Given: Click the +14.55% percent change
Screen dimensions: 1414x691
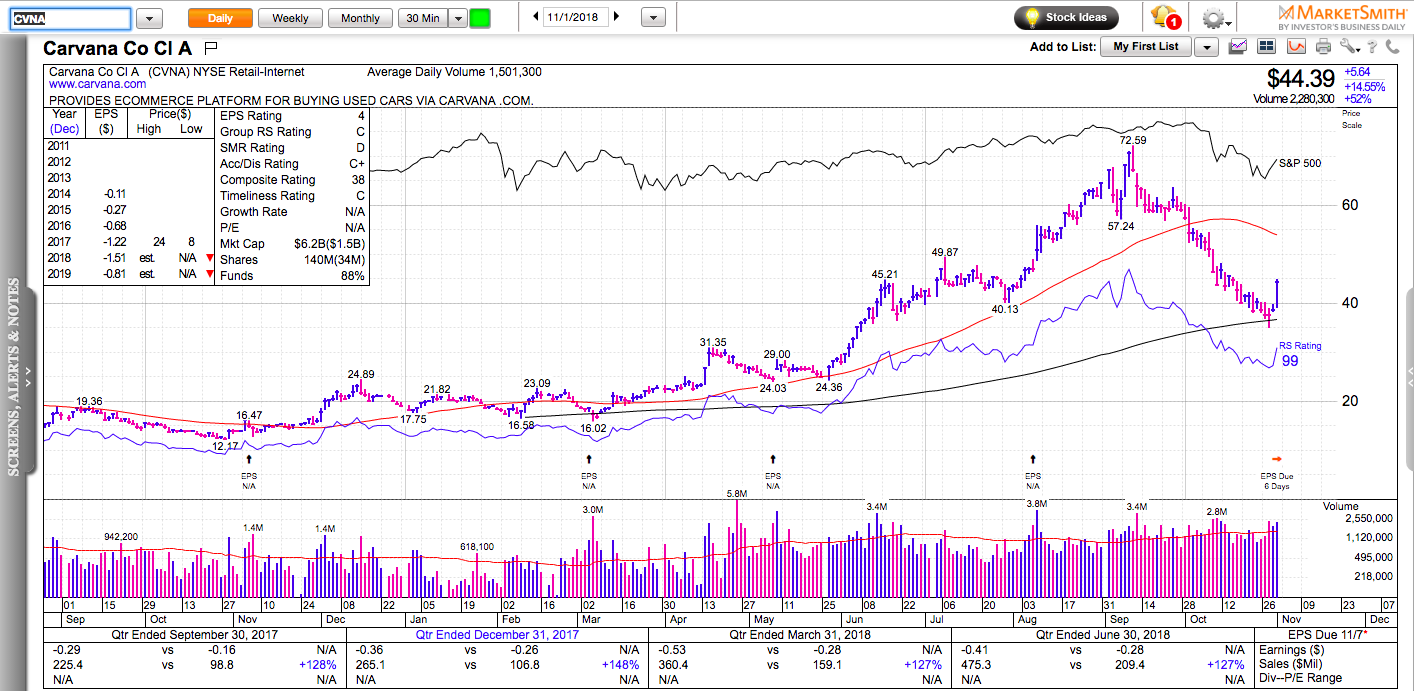Looking at the screenshot, I should click(x=1365, y=87).
